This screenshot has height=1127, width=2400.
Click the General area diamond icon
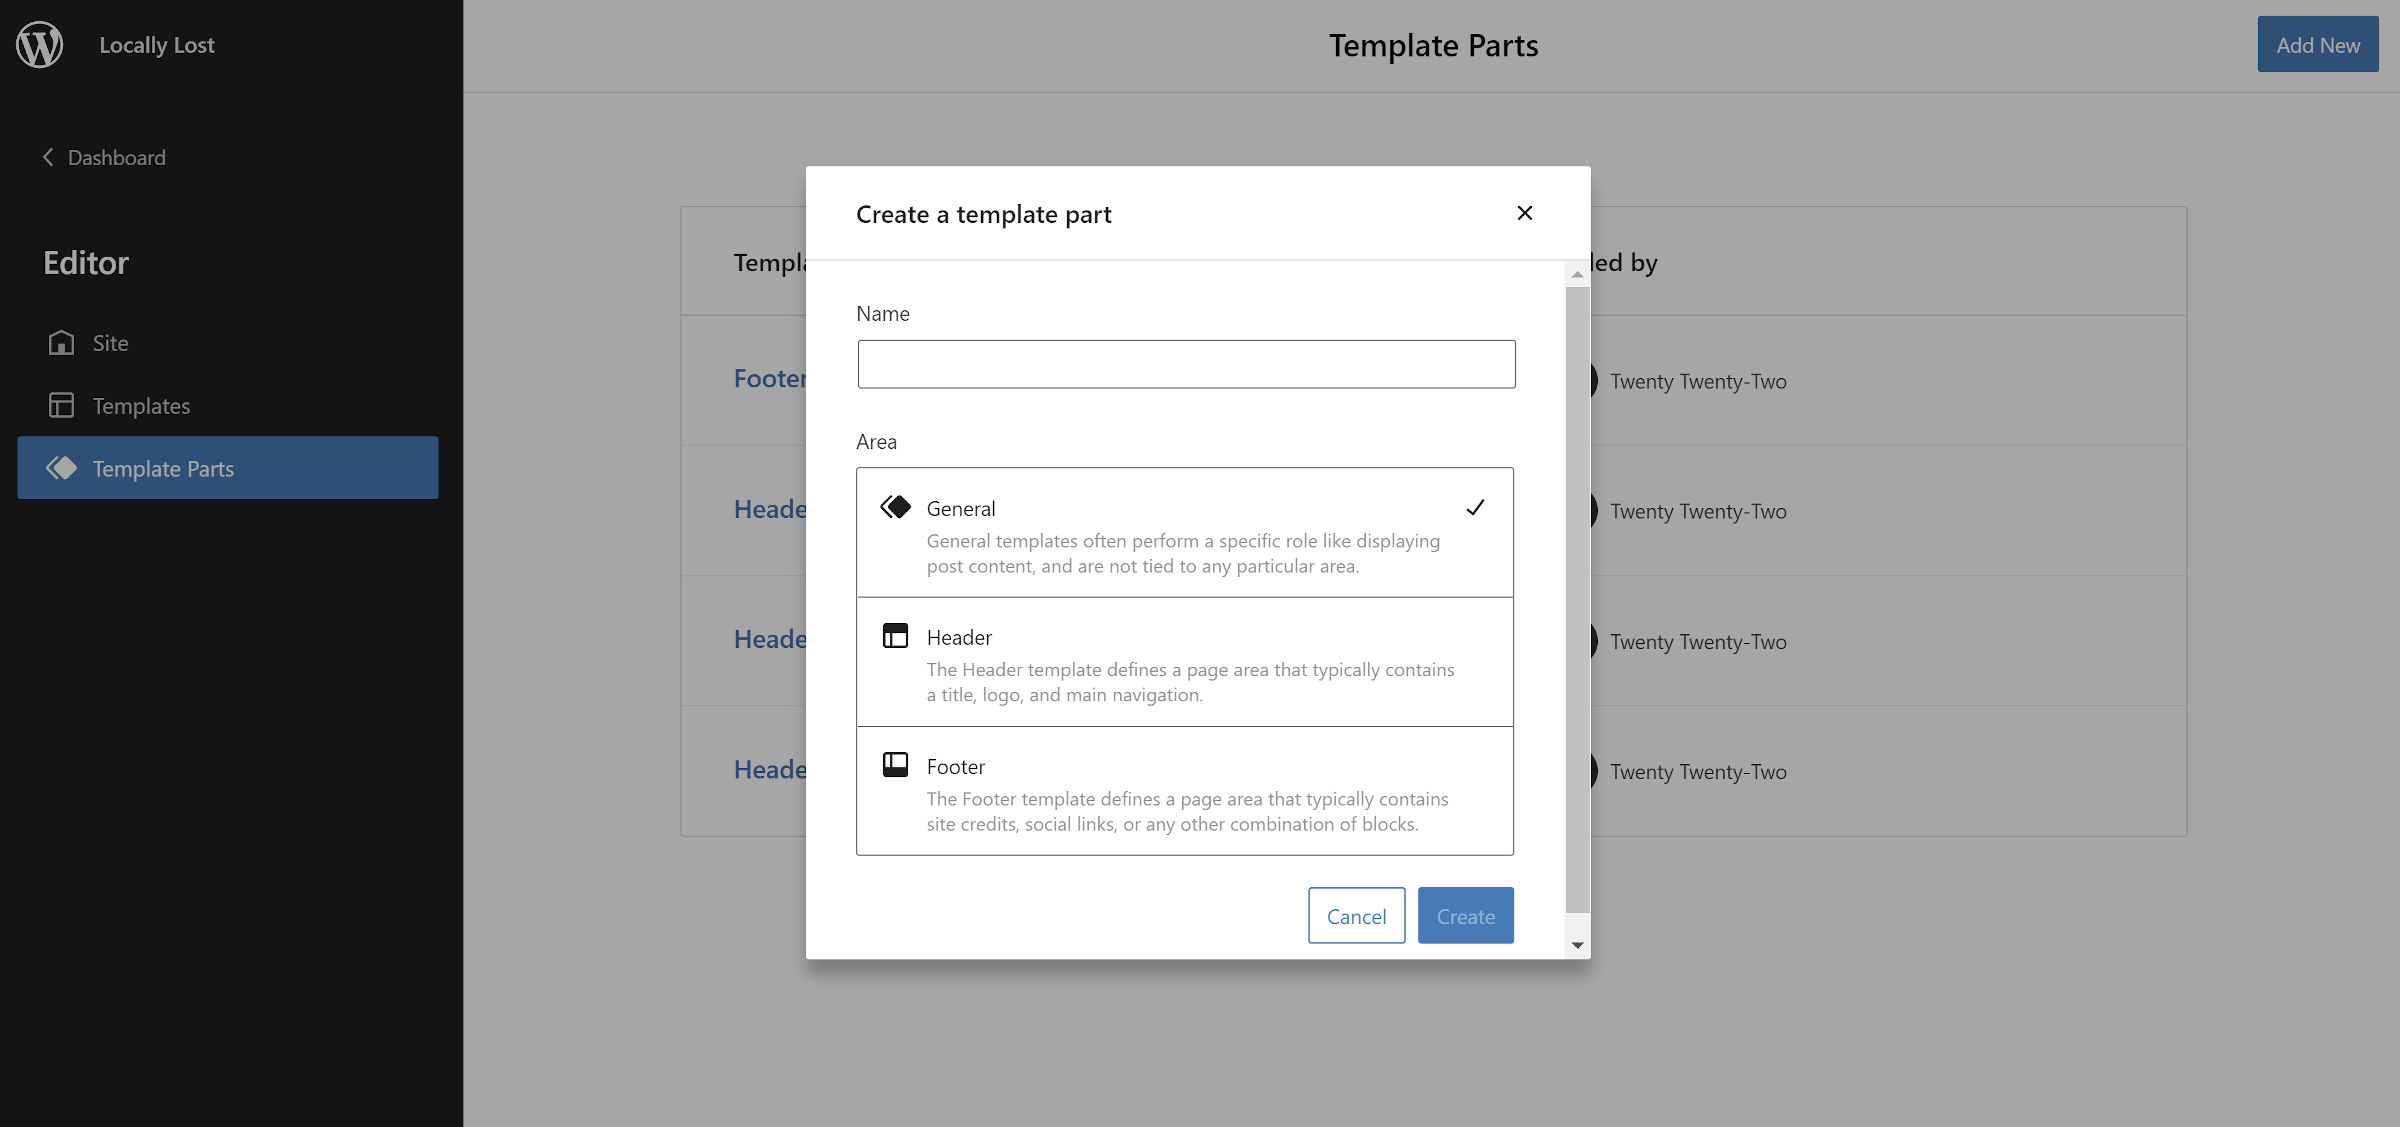pyautogui.click(x=895, y=507)
